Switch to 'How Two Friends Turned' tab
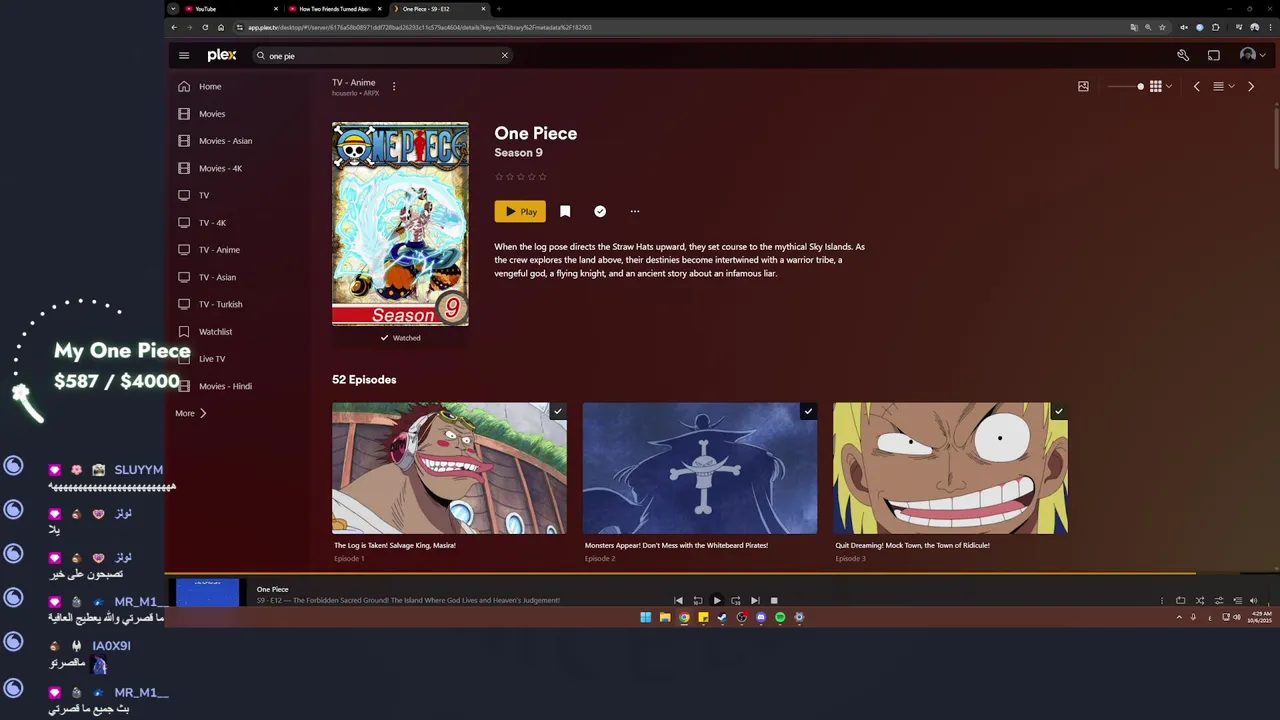This screenshot has width=1280, height=720. coord(335,9)
